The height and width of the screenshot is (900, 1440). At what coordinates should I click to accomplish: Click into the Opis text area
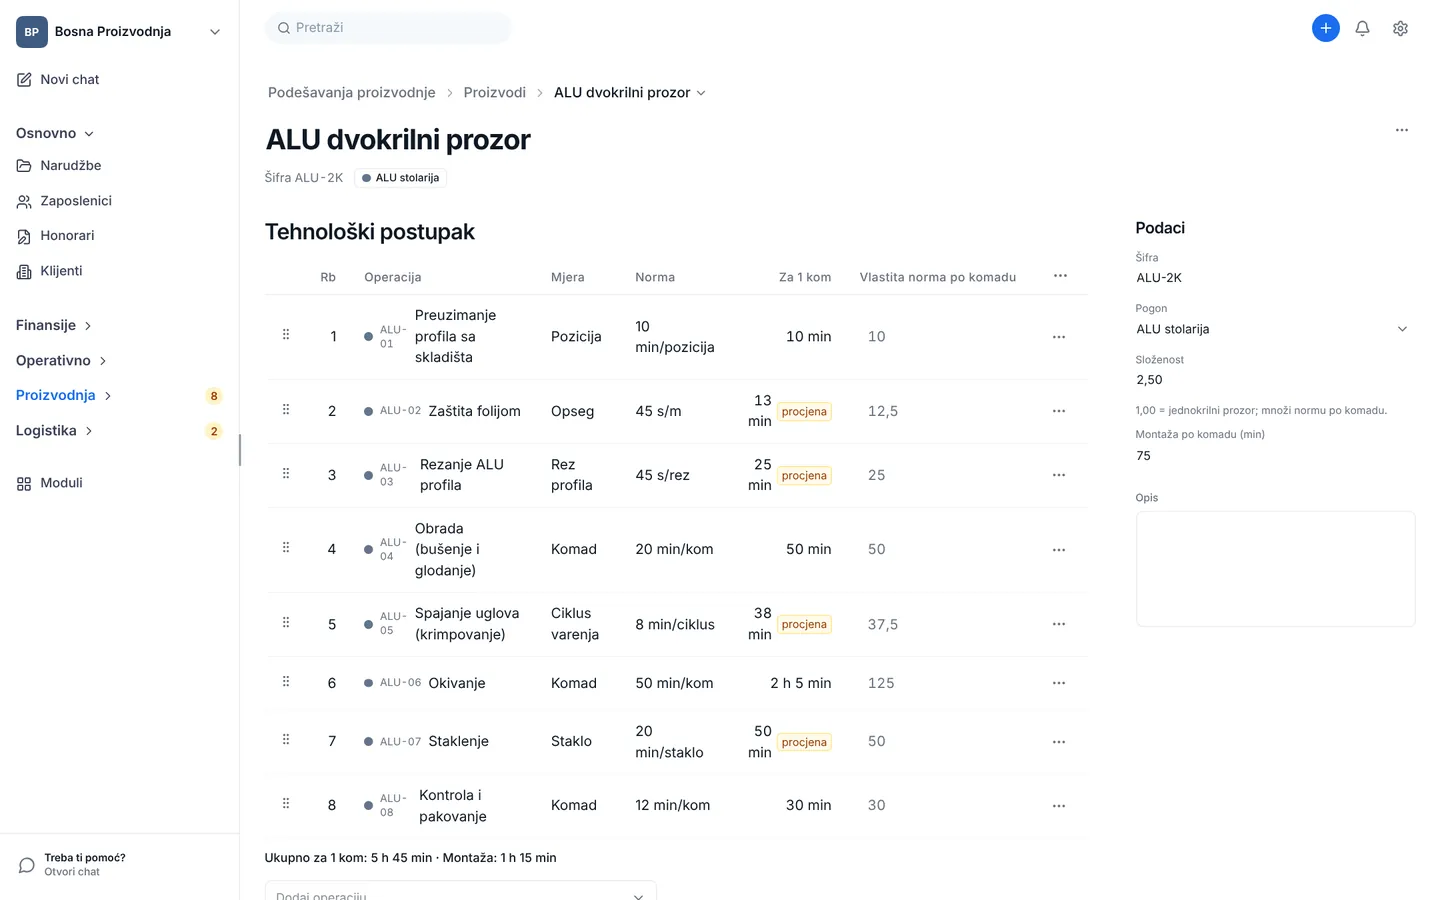(x=1275, y=569)
